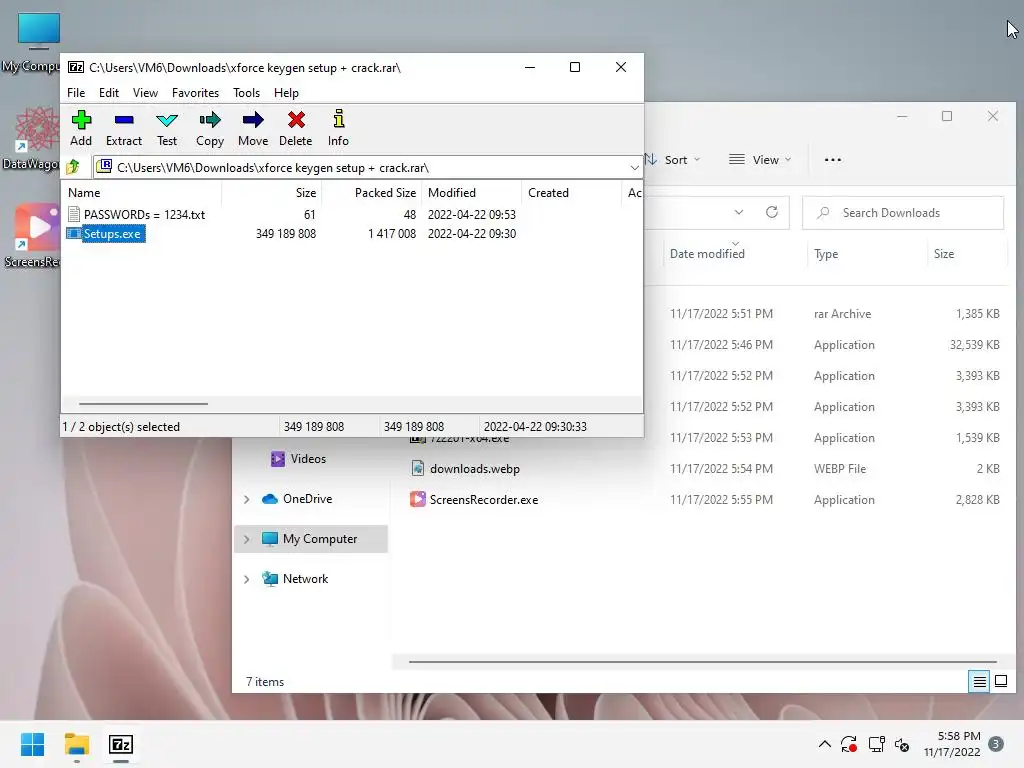Click the sync tray icon with red dot

pyautogui.click(x=849, y=744)
